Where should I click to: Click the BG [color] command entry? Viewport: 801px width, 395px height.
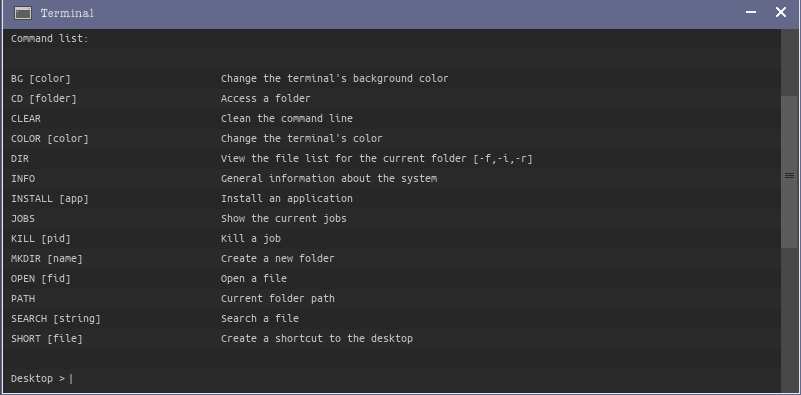click(41, 79)
